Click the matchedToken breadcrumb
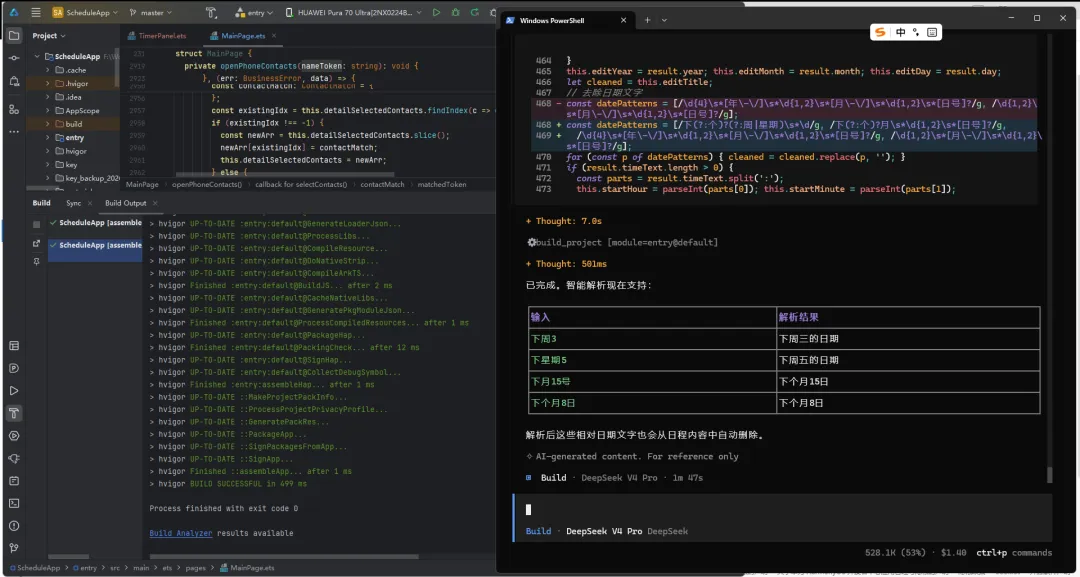1080x577 pixels. point(442,185)
